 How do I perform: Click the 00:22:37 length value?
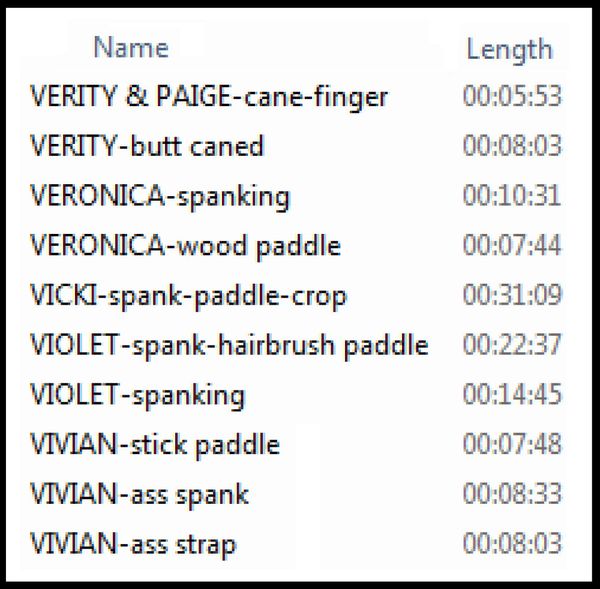(x=512, y=344)
